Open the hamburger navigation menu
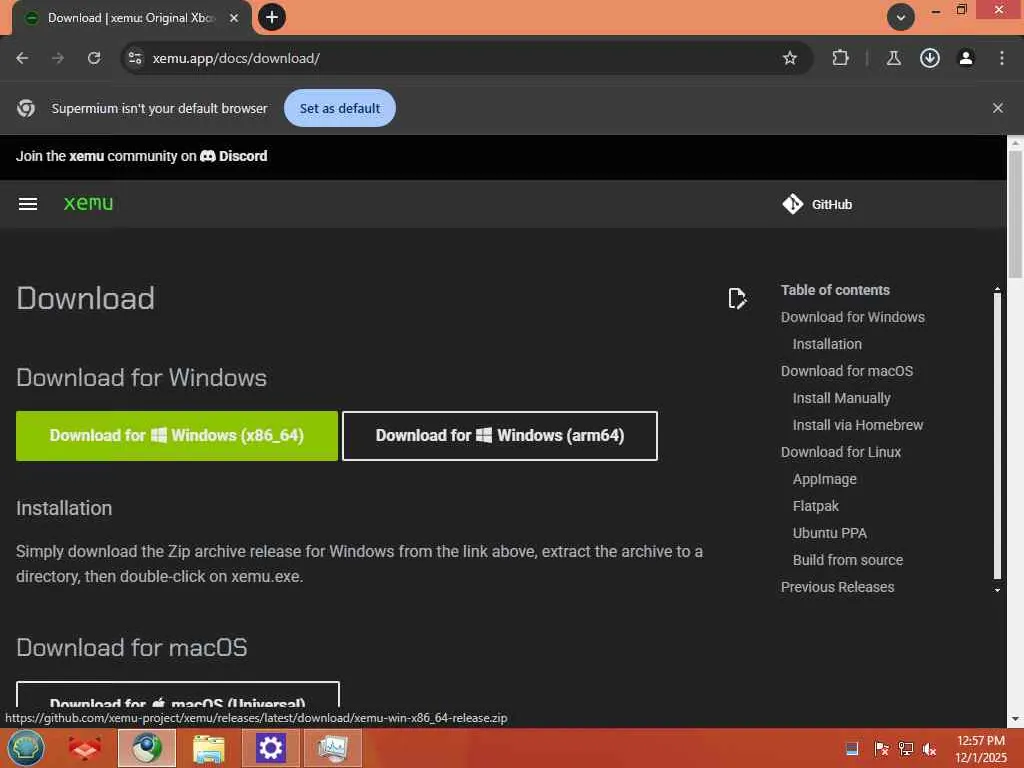The width and height of the screenshot is (1024, 768). [x=27, y=204]
